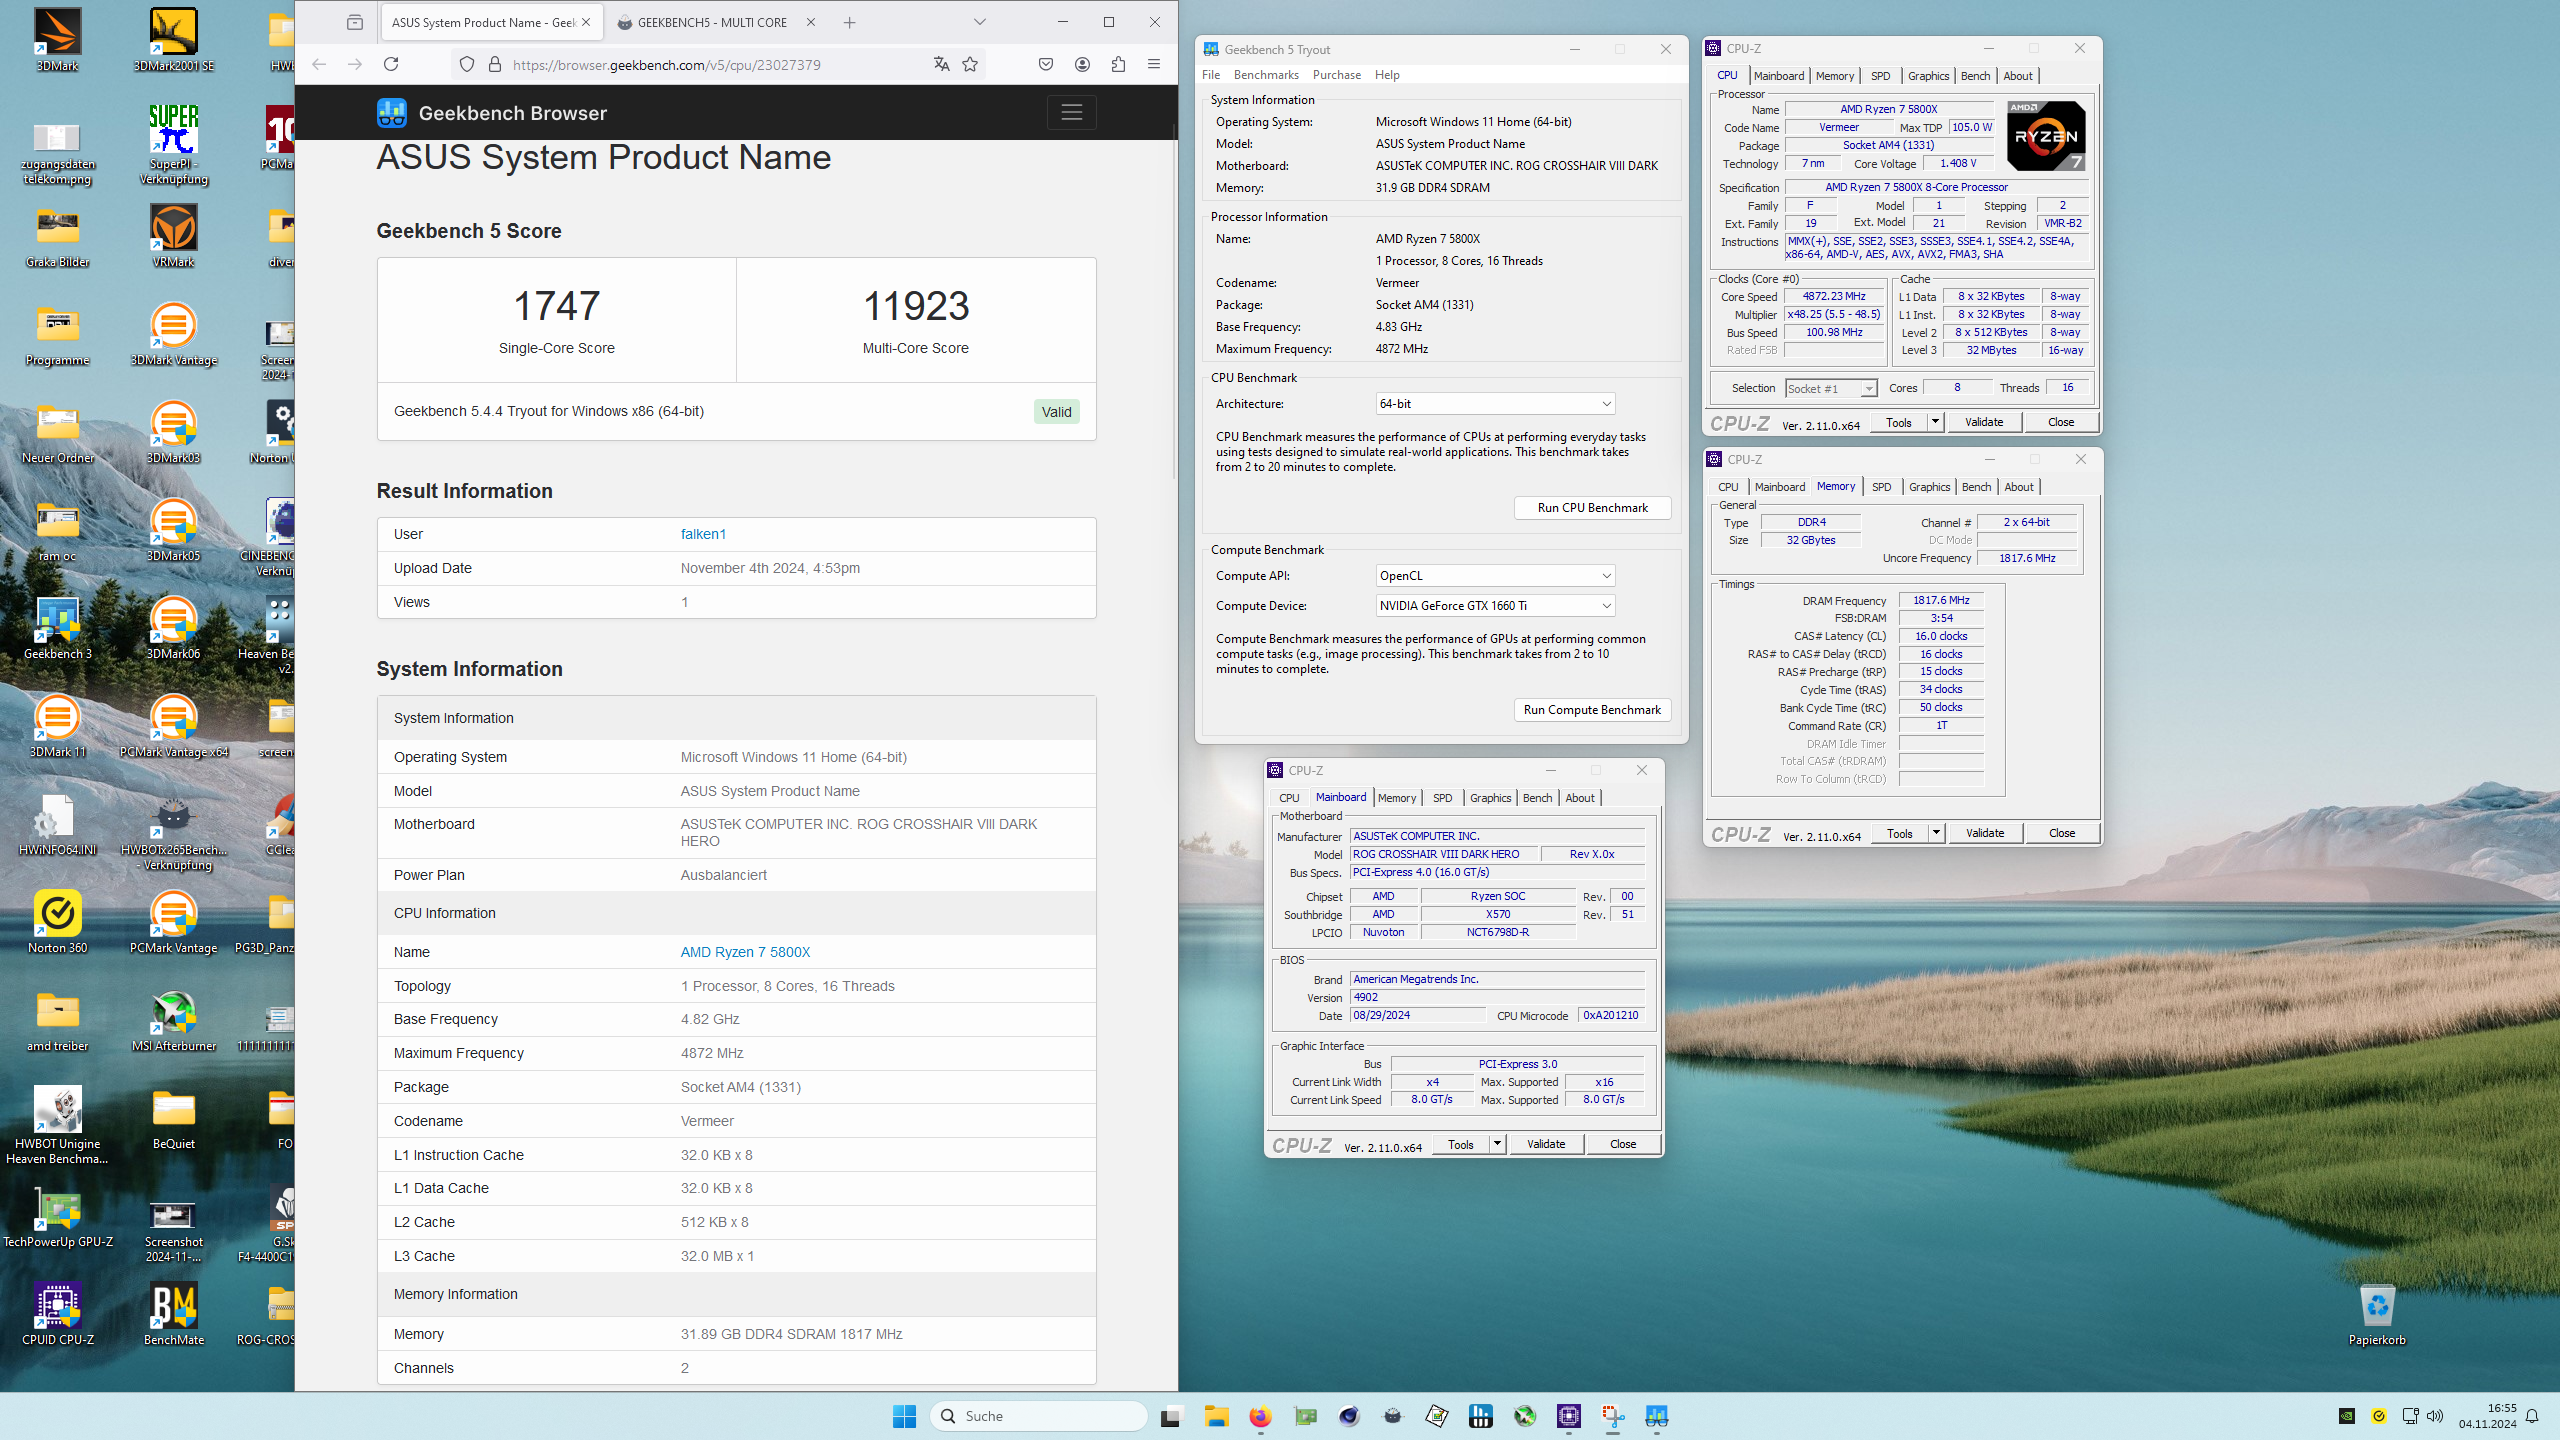The height and width of the screenshot is (1440, 2560).
Task: Click Run Compute Benchmark button
Action: tap(1592, 709)
